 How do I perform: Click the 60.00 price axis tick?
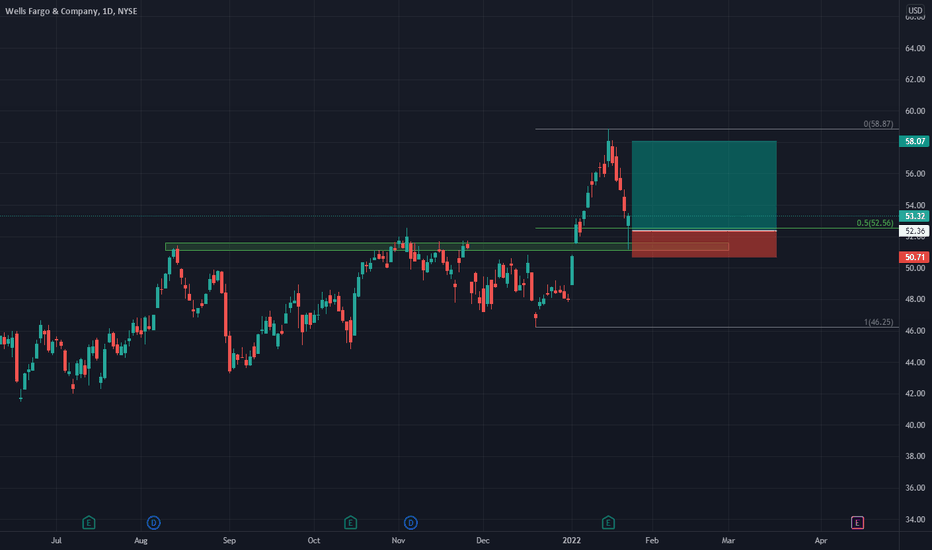tap(915, 111)
